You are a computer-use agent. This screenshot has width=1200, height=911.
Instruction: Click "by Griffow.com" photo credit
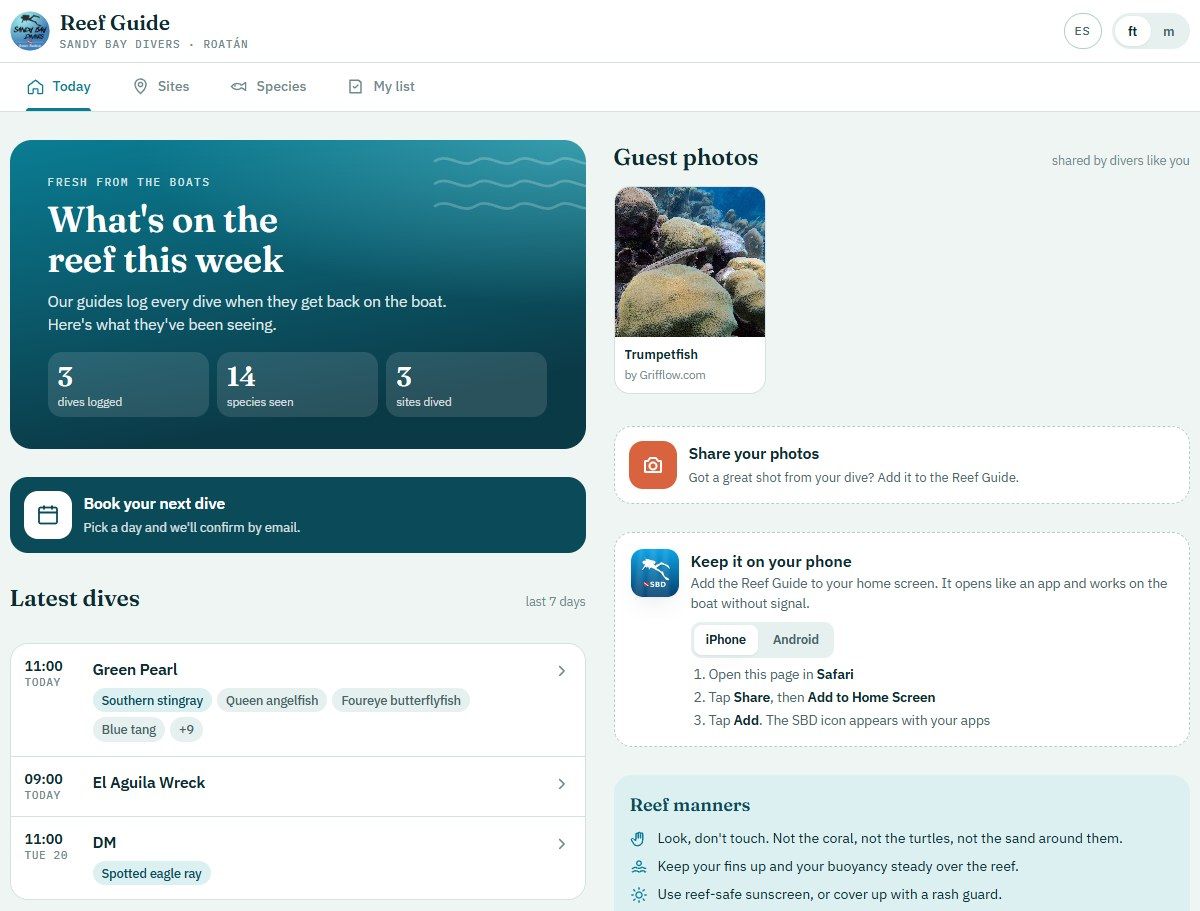[665, 375]
